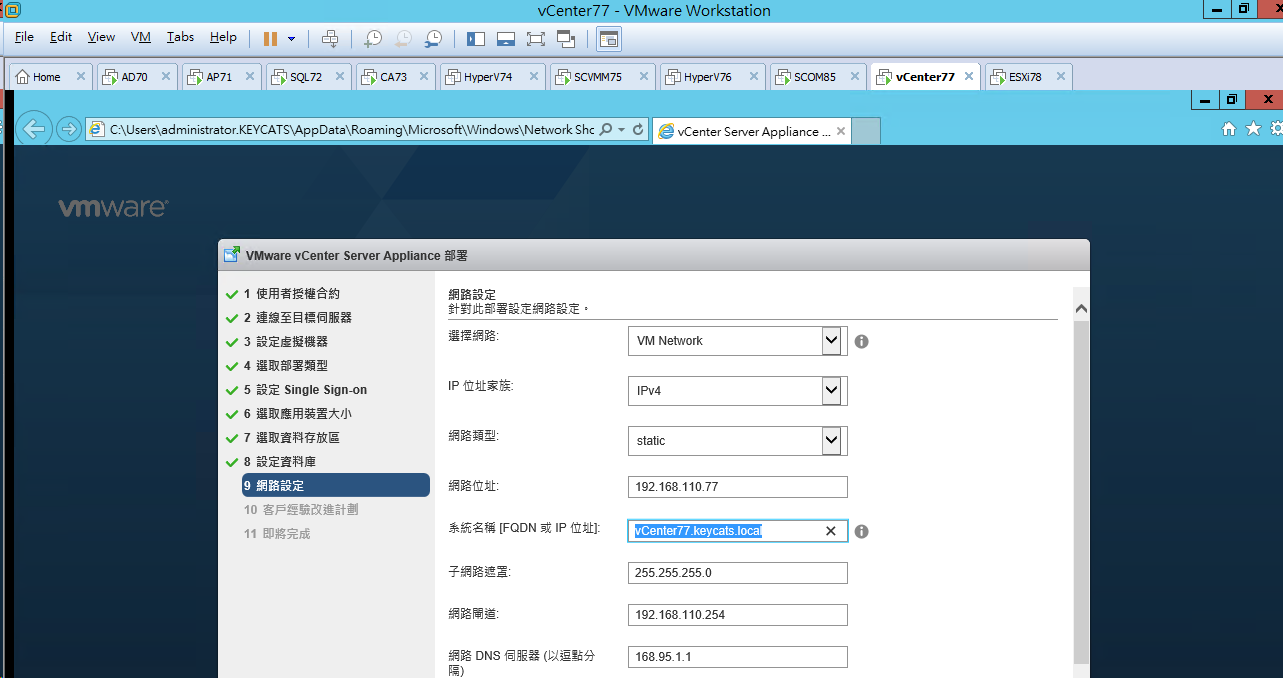
Task: Go to step 5 設定 Single Sign-on
Action: tap(305, 390)
